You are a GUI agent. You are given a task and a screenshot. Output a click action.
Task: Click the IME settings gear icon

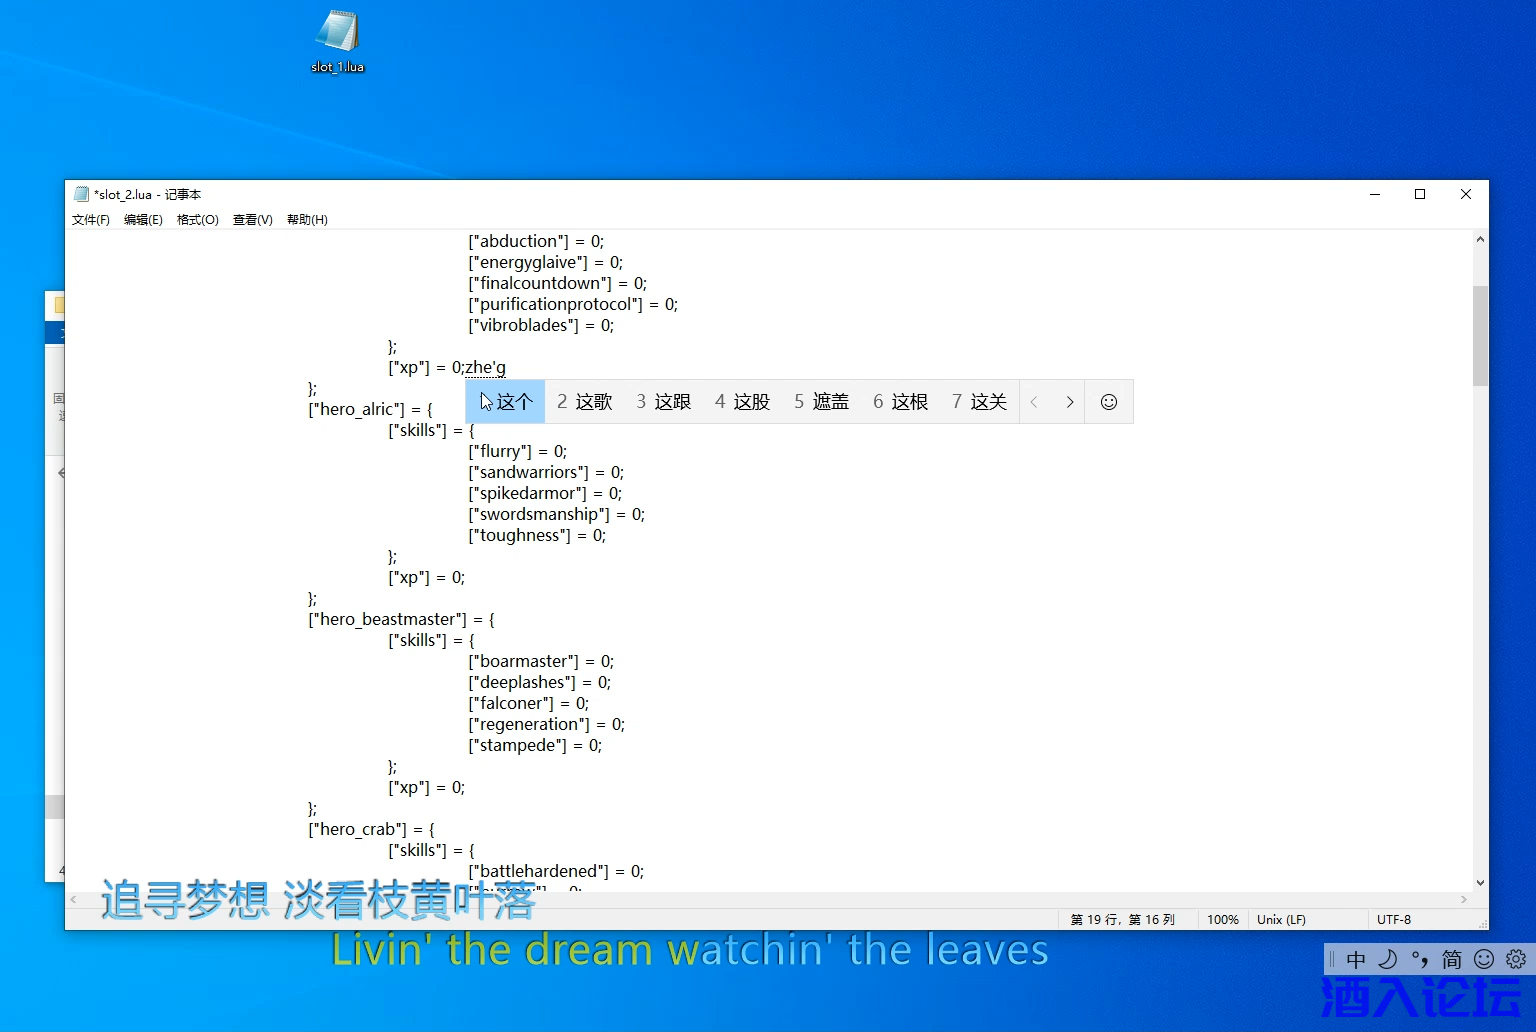pos(1516,959)
